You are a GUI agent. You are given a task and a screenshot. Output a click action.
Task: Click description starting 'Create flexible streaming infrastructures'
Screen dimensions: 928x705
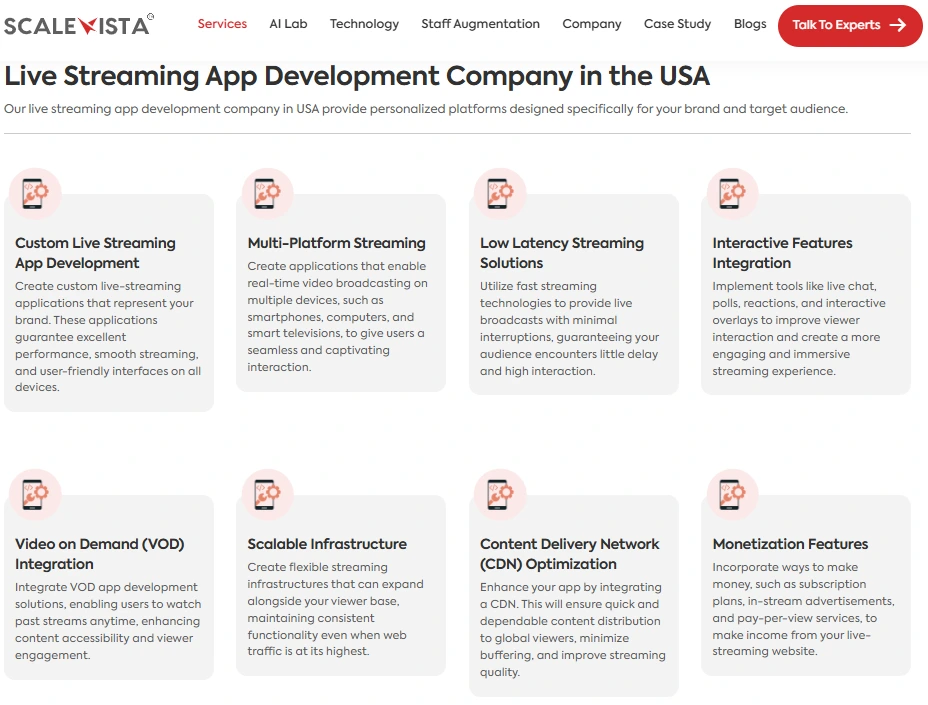[335, 609]
